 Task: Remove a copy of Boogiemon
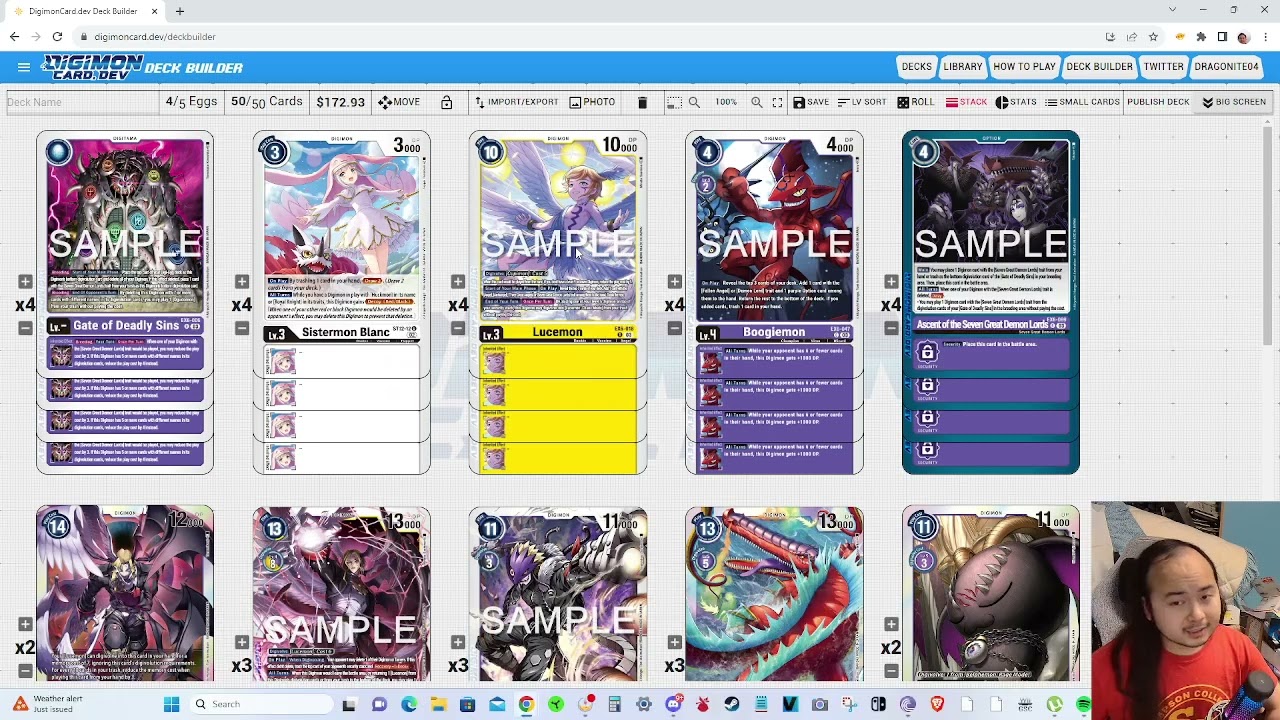pyautogui.click(x=675, y=328)
